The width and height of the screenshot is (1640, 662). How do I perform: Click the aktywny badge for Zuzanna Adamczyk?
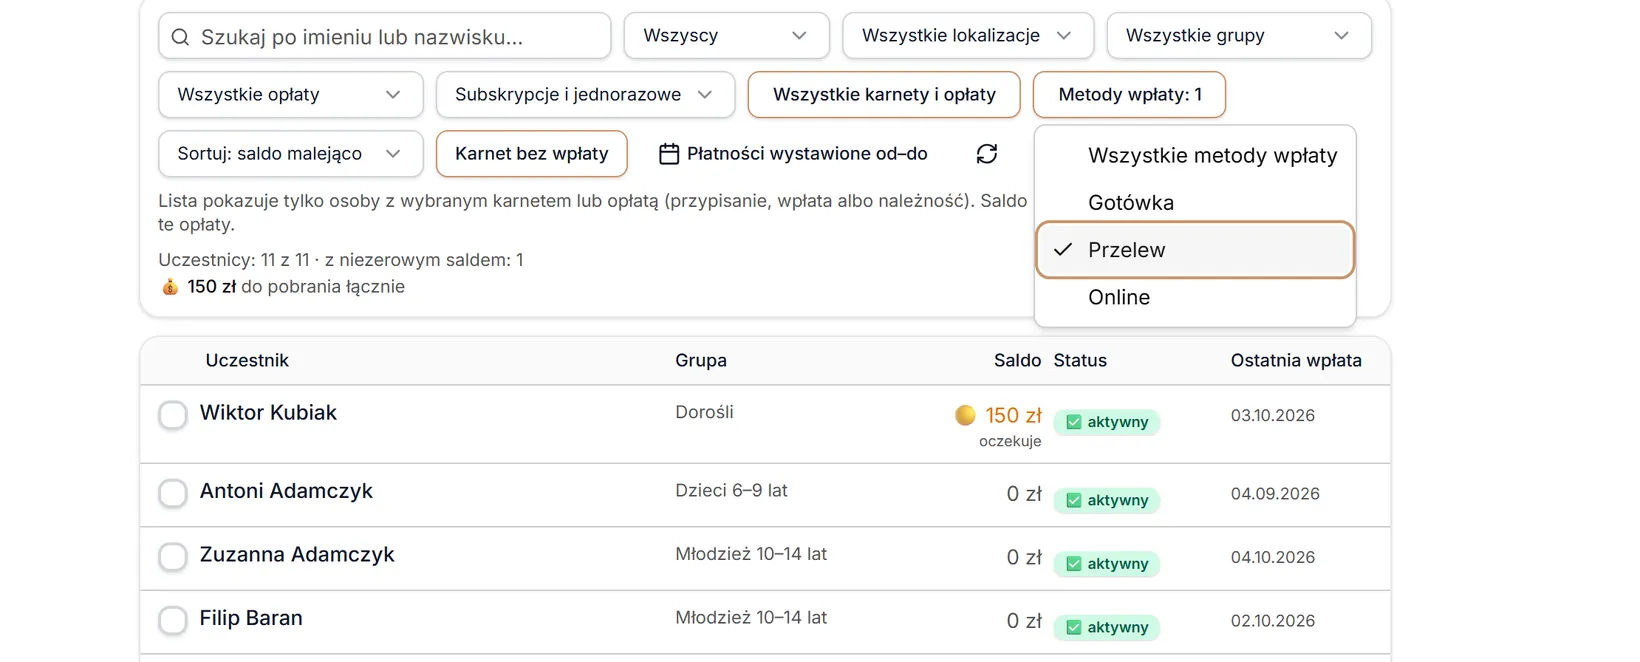pos(1107,564)
